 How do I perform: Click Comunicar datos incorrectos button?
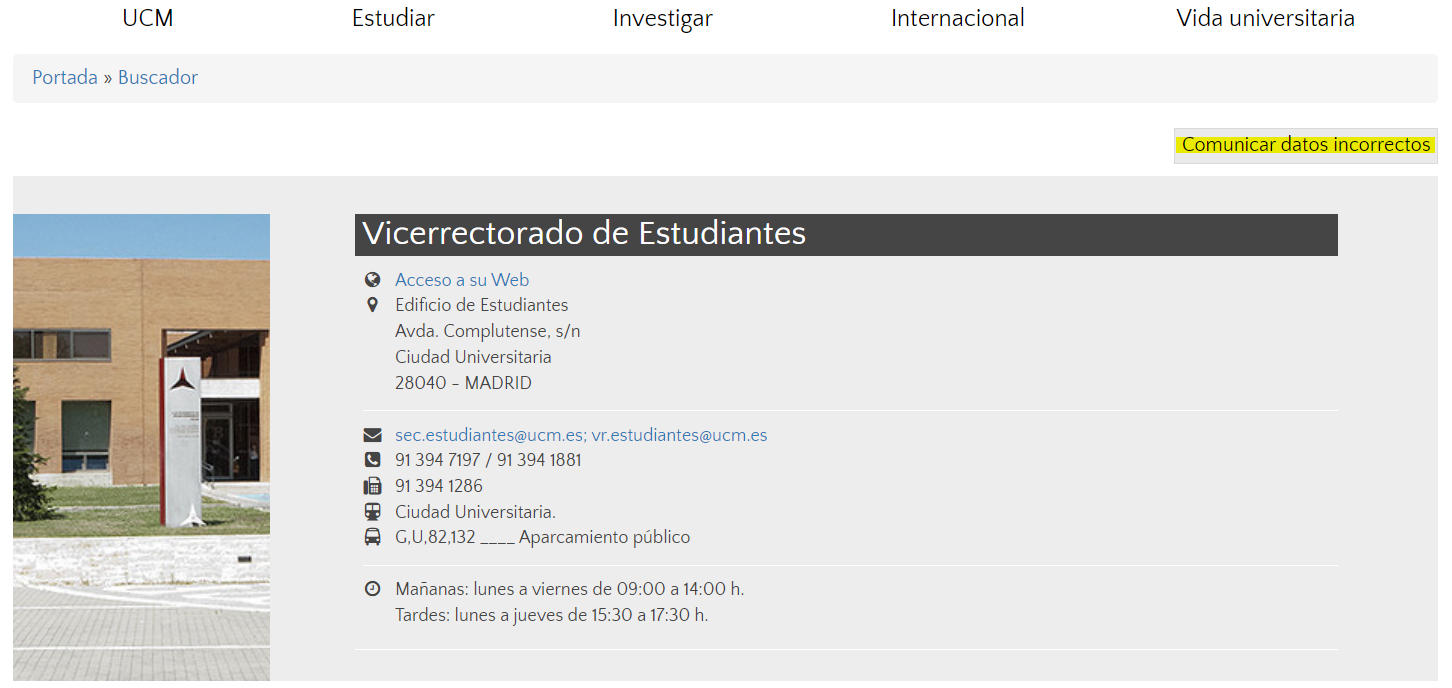(1306, 145)
